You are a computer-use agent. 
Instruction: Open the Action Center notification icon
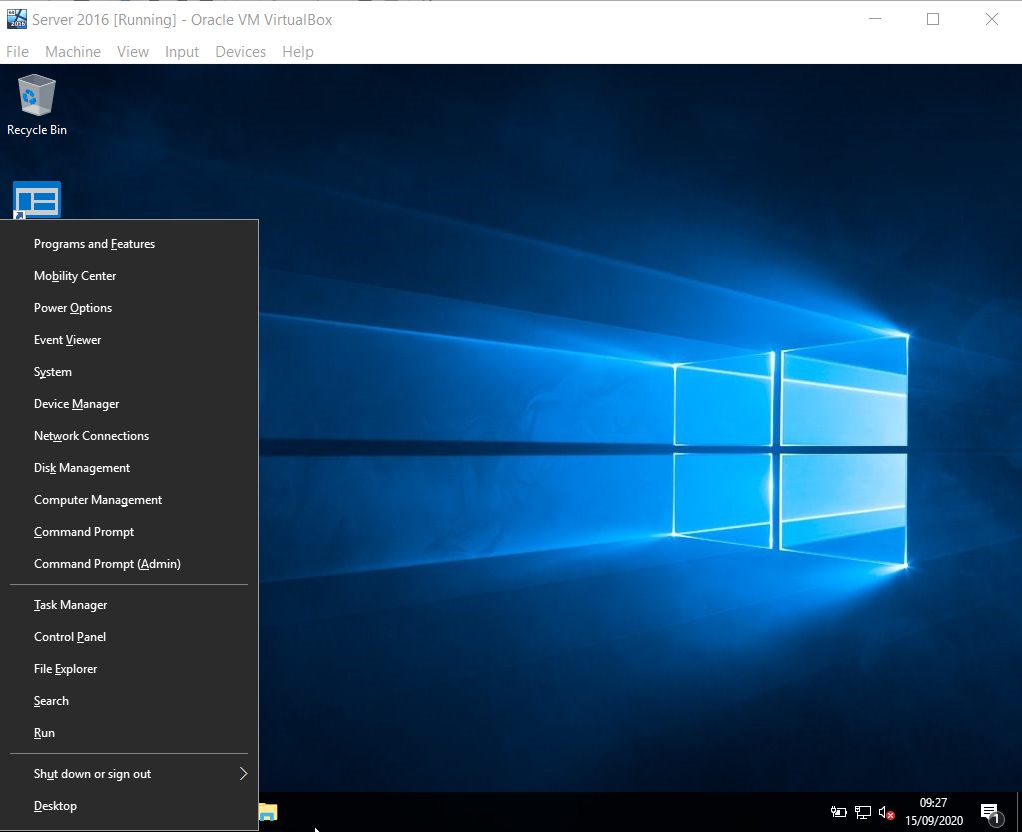click(x=991, y=813)
